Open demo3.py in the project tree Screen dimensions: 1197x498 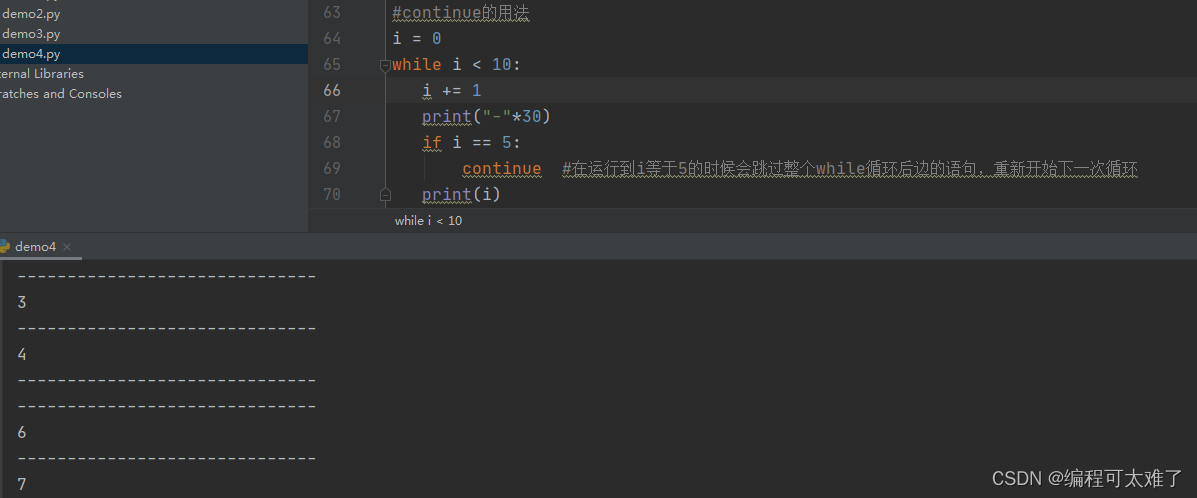tap(31, 34)
